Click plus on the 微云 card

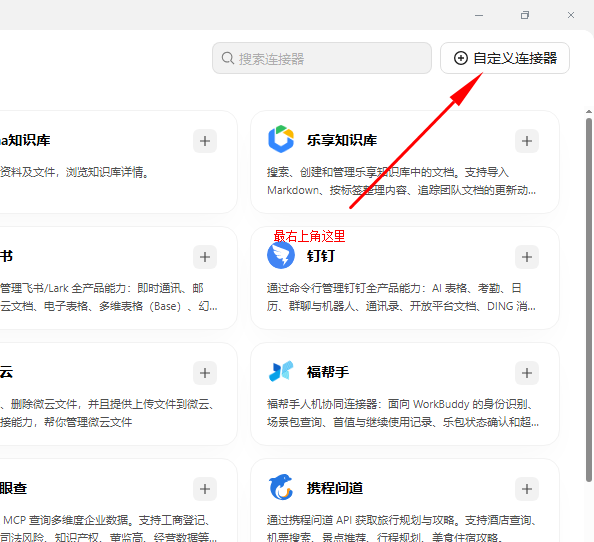205,373
